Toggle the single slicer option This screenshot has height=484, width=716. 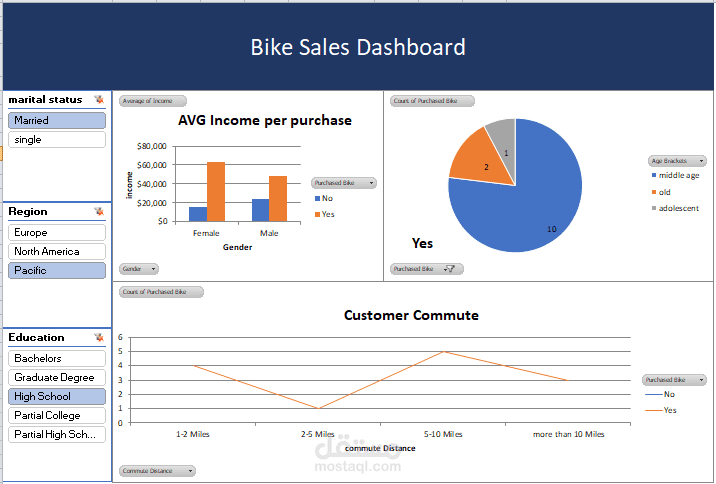point(56,140)
